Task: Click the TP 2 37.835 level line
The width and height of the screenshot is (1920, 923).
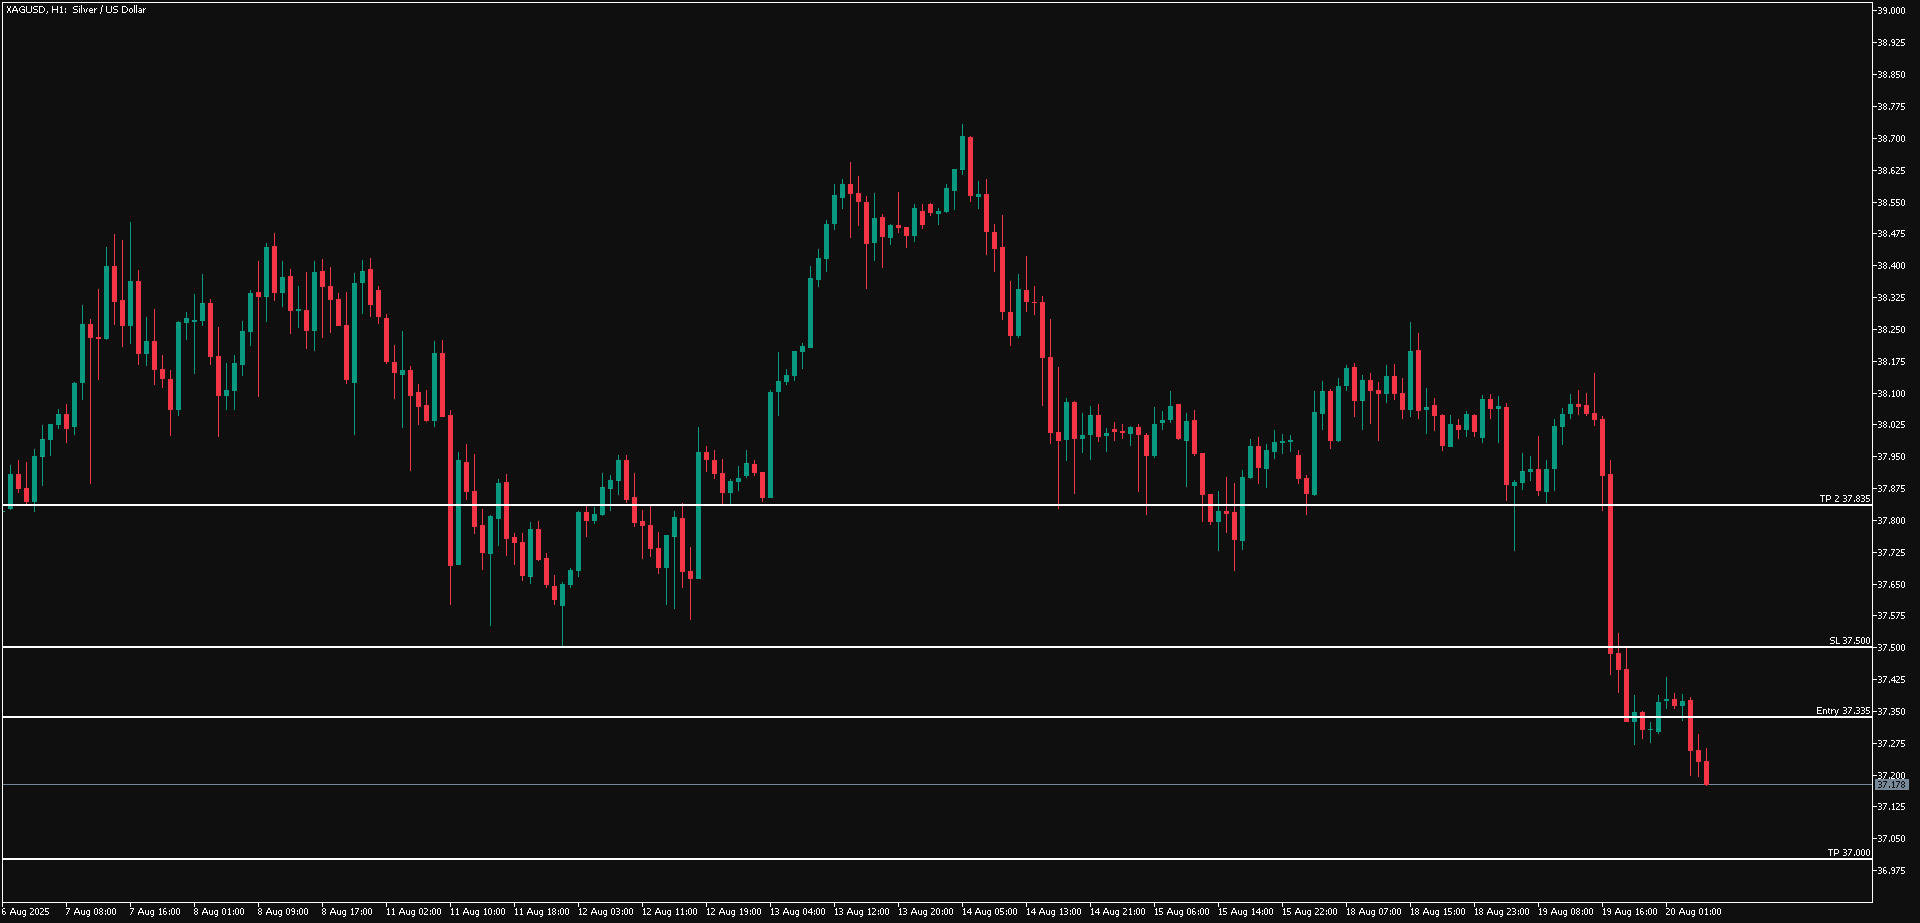Action: coord(900,507)
